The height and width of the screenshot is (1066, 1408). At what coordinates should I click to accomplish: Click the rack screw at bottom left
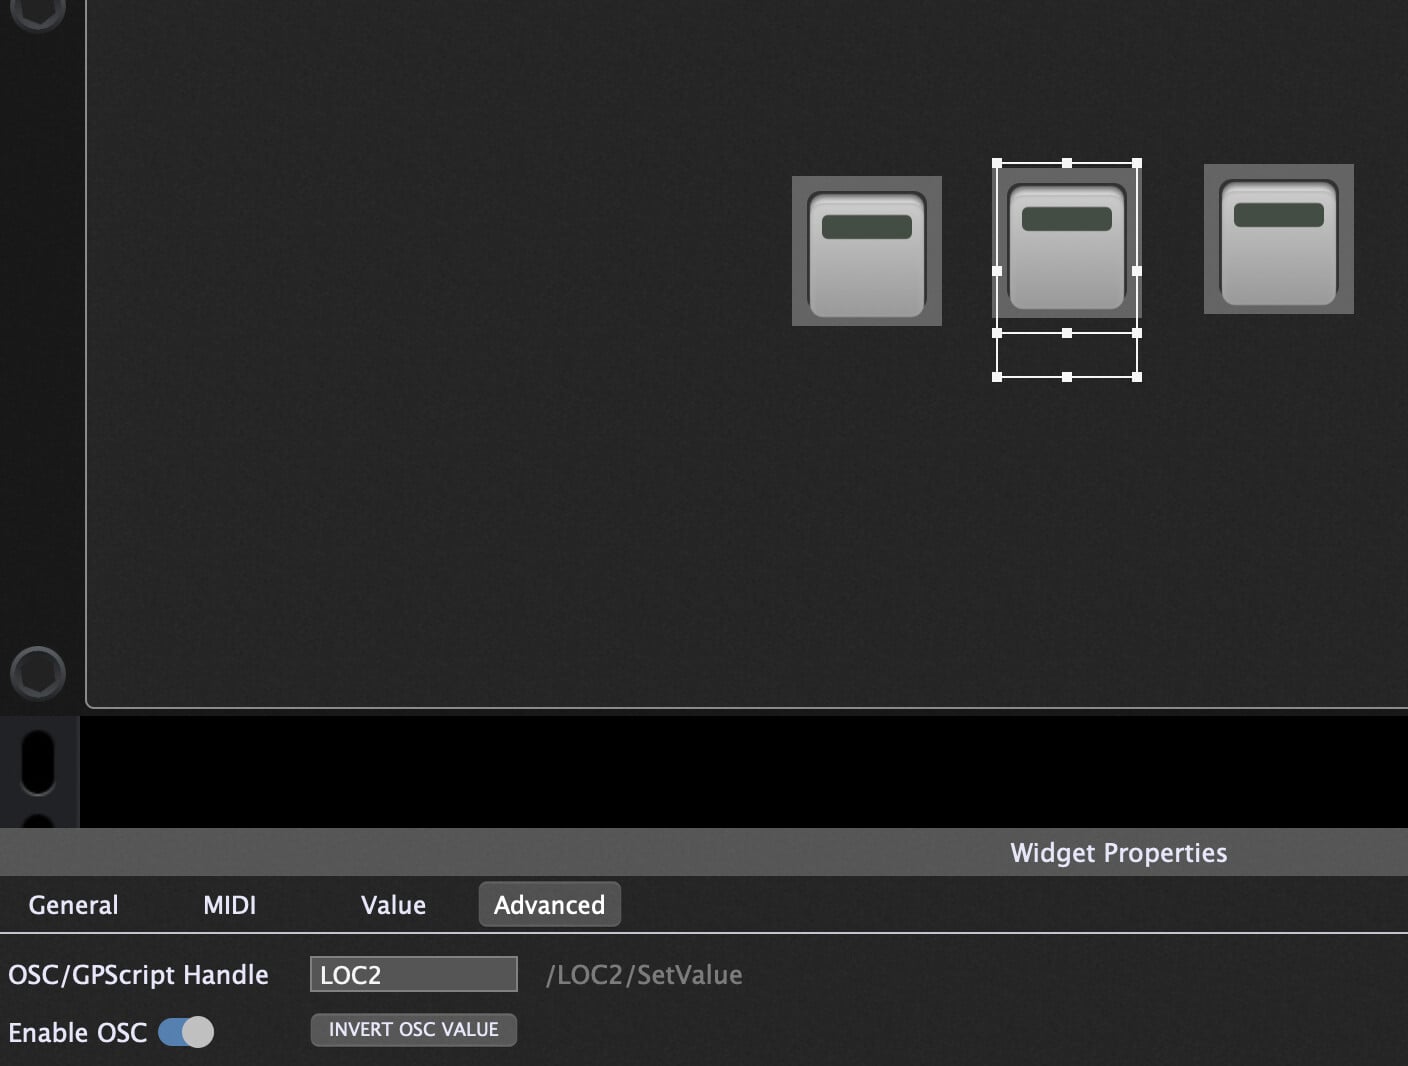(x=38, y=673)
